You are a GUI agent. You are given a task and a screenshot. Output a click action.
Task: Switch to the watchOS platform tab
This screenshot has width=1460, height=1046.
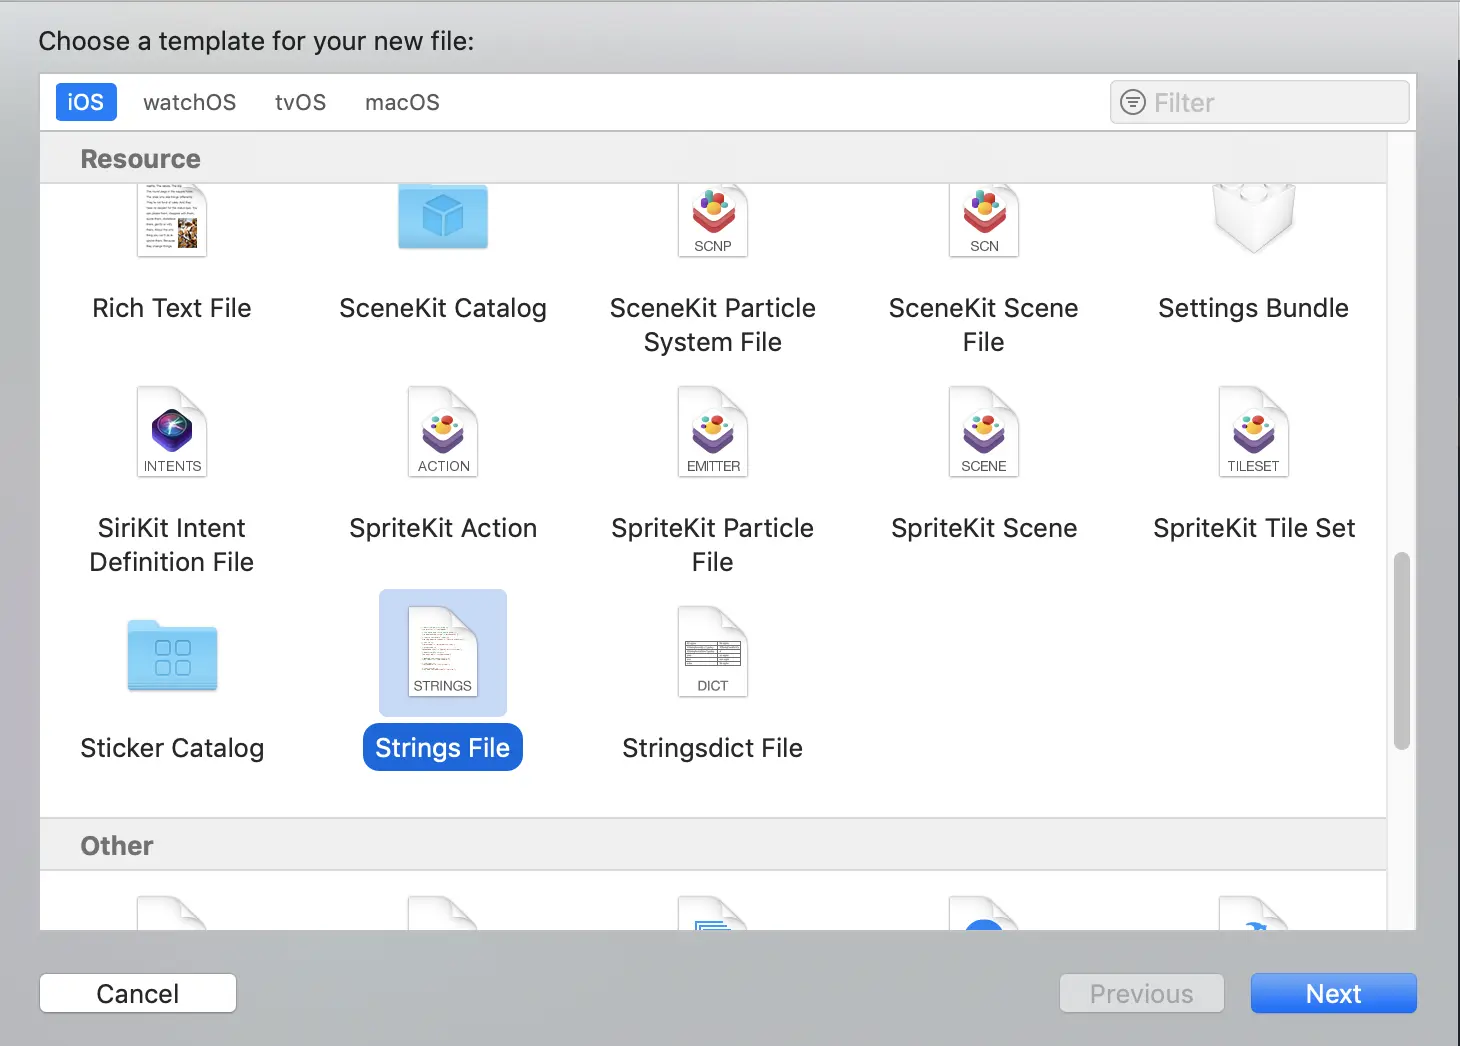point(190,102)
